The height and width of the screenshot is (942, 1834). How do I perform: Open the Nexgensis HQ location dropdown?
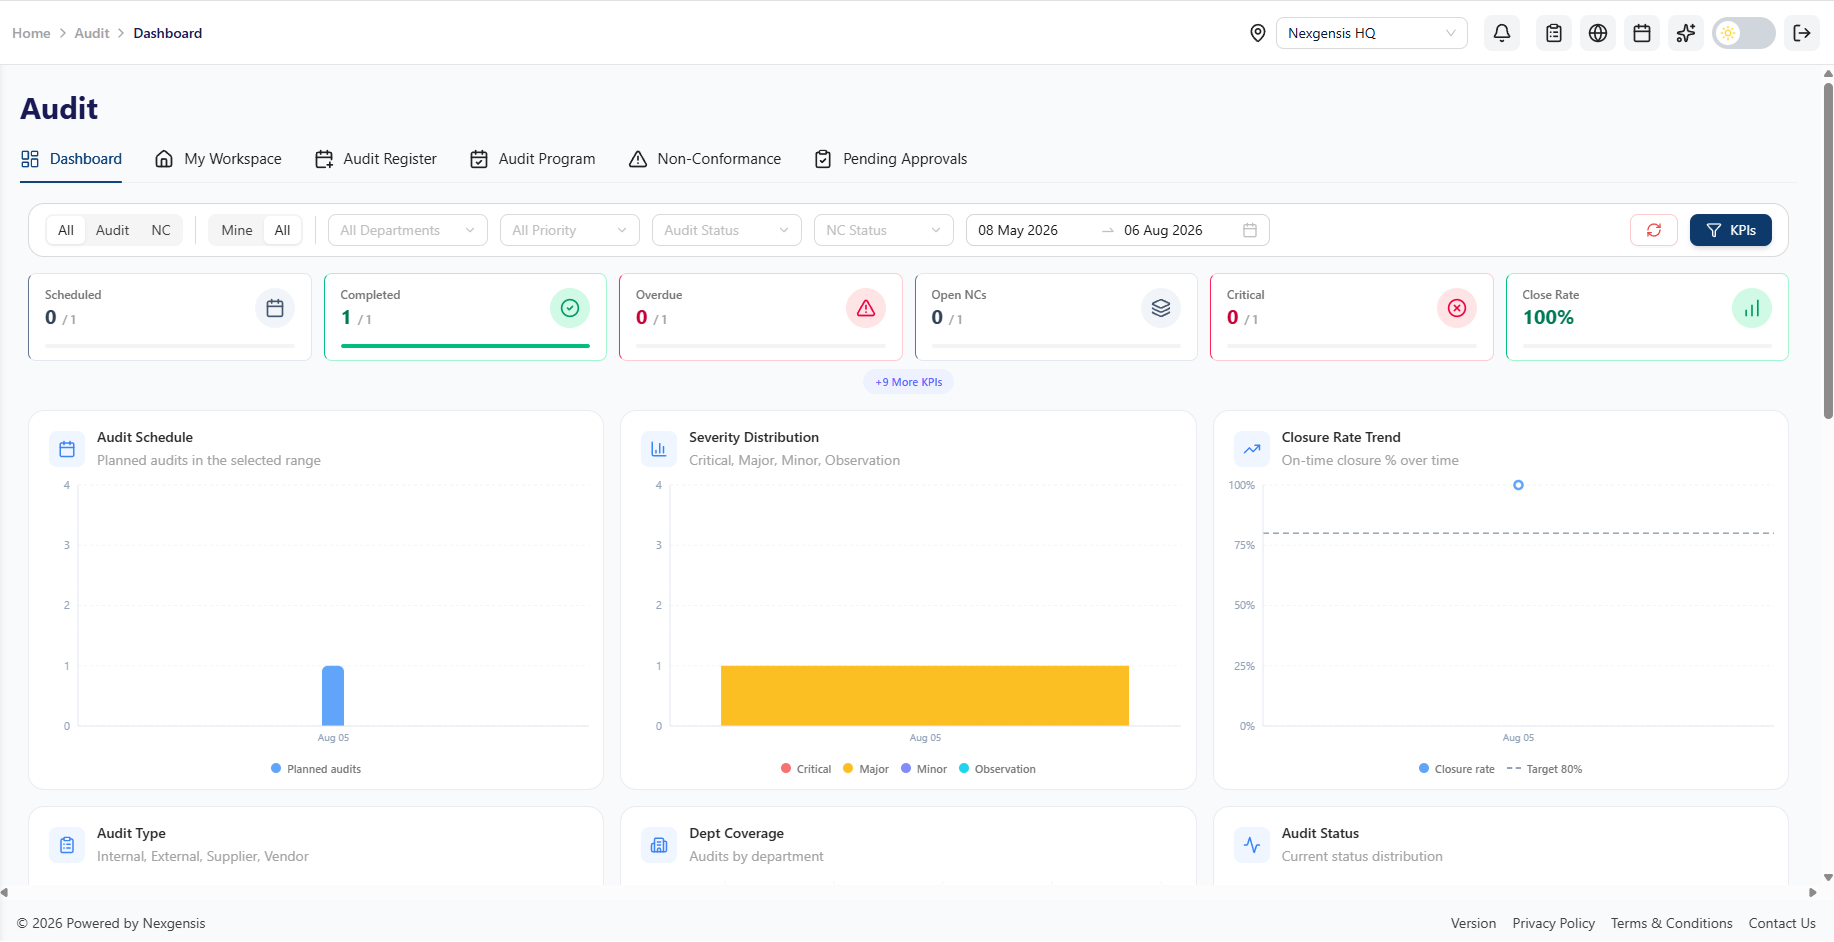pyautogui.click(x=1372, y=33)
